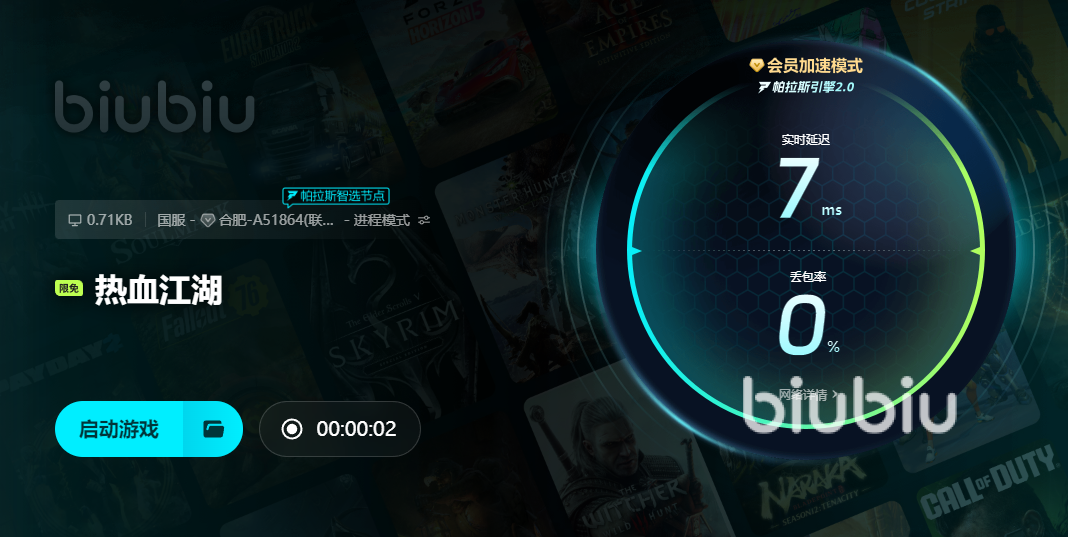This screenshot has height=537, width=1068.
Task: Click the node switch sliders icon after 进程模式
Action: coord(424,220)
